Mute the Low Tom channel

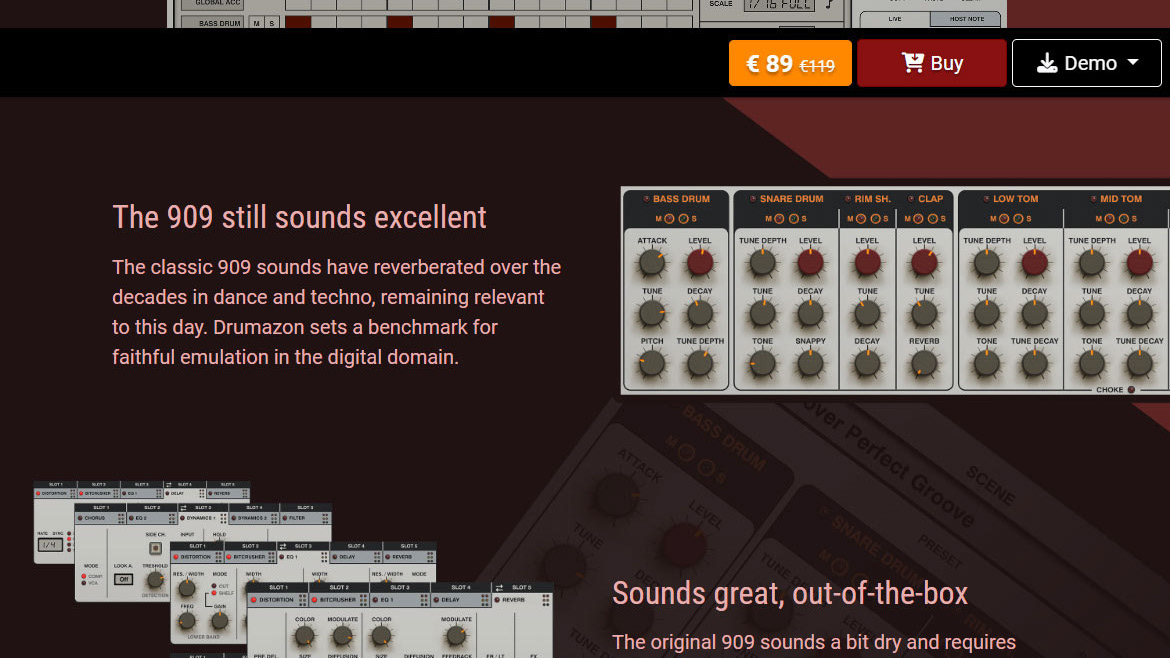tap(1004, 219)
